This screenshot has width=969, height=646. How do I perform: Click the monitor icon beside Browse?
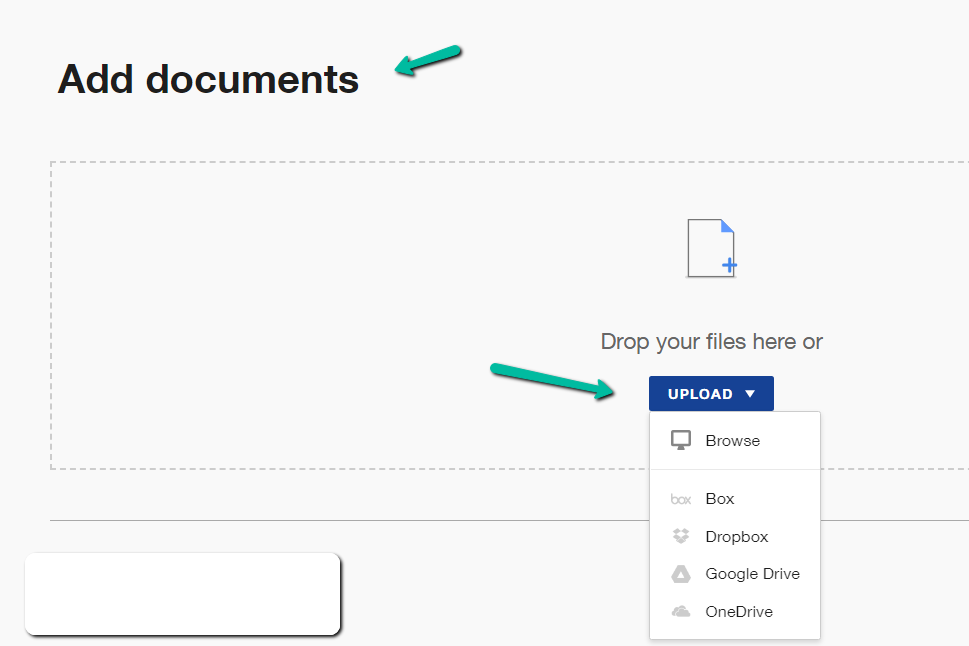pos(681,441)
